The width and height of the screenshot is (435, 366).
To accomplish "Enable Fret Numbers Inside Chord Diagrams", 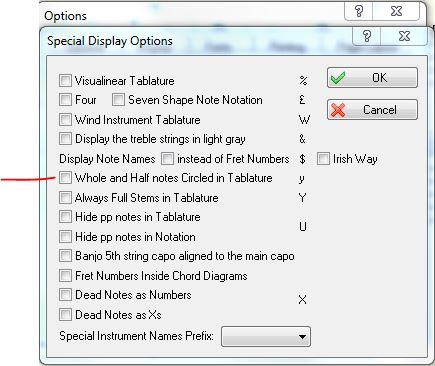I will 65,275.
